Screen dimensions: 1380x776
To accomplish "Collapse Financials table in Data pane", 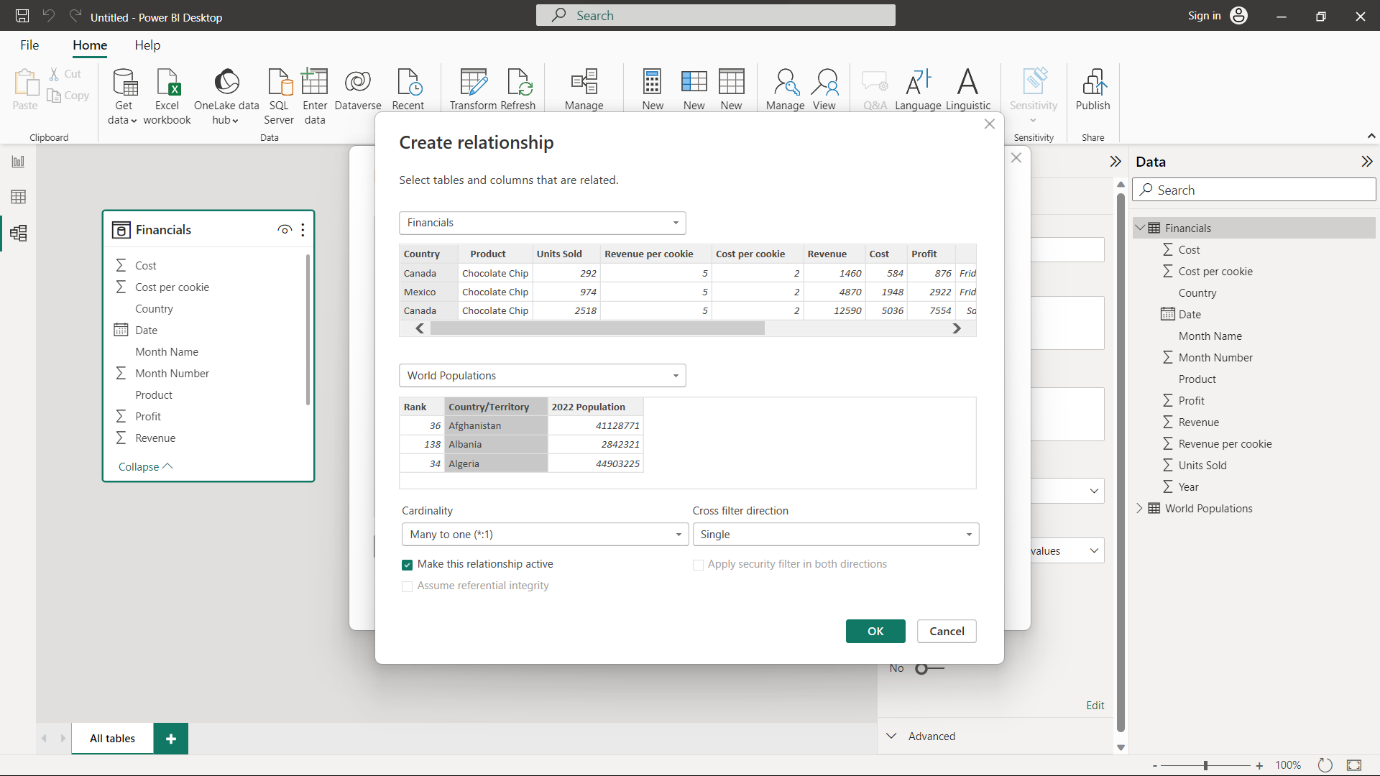I will 1139,228.
